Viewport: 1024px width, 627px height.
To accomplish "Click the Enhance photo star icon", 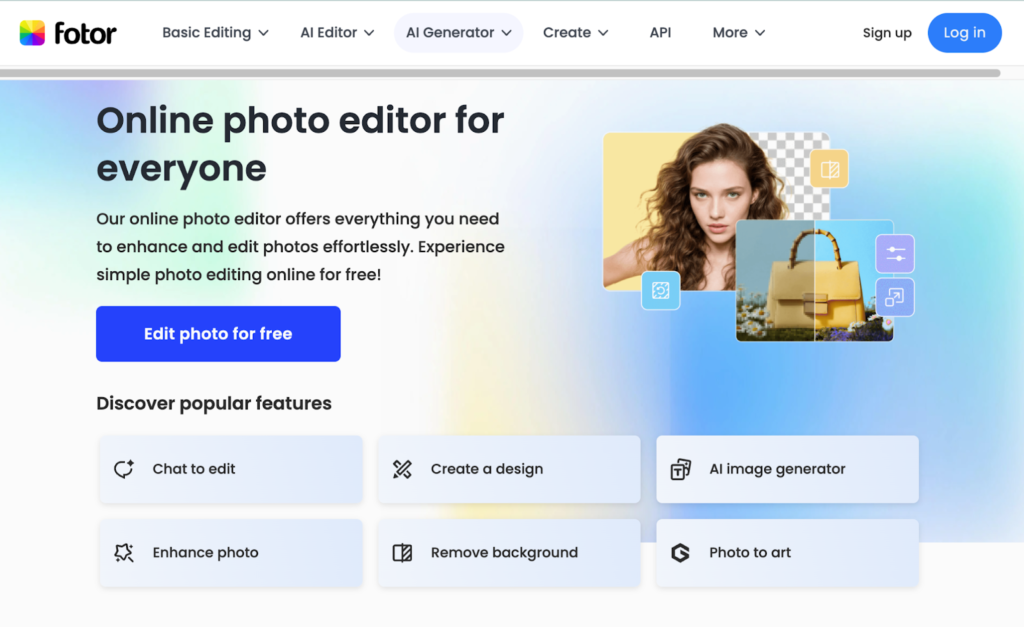I will (124, 553).
